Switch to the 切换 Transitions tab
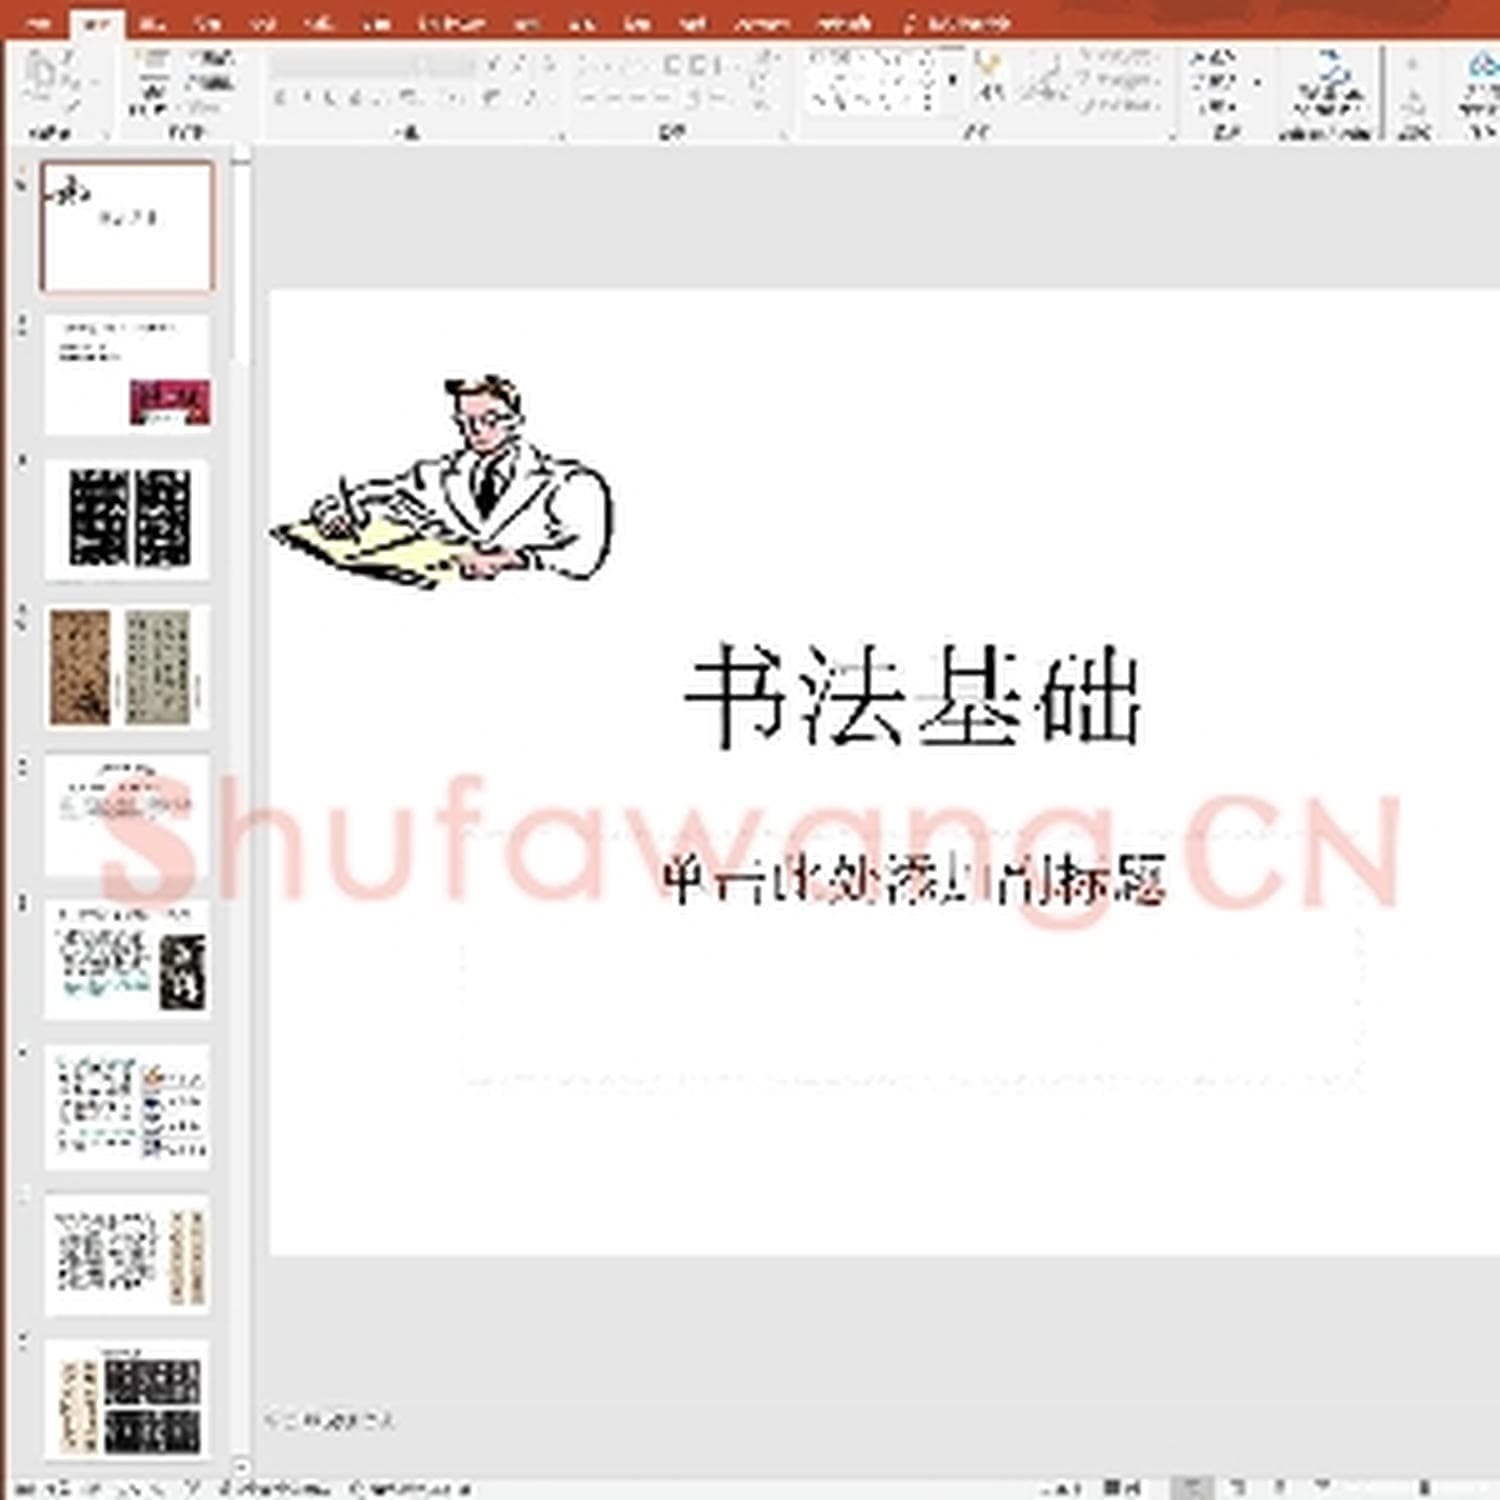Screen dimensions: 1500x1500 (x=263, y=22)
